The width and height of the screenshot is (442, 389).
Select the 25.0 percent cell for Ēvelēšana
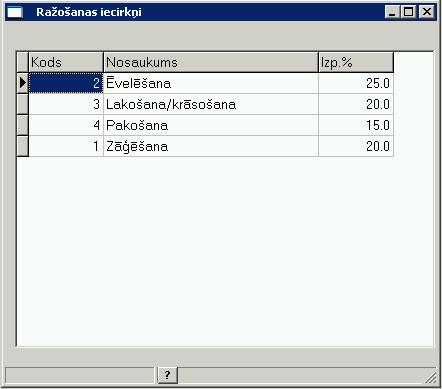coord(356,83)
